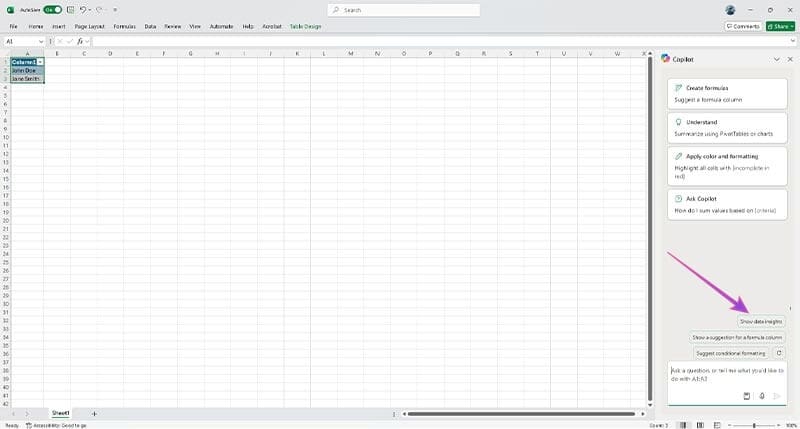Open the prompt guide icon in Copilot box
The image size is (800, 429).
coord(747,396)
